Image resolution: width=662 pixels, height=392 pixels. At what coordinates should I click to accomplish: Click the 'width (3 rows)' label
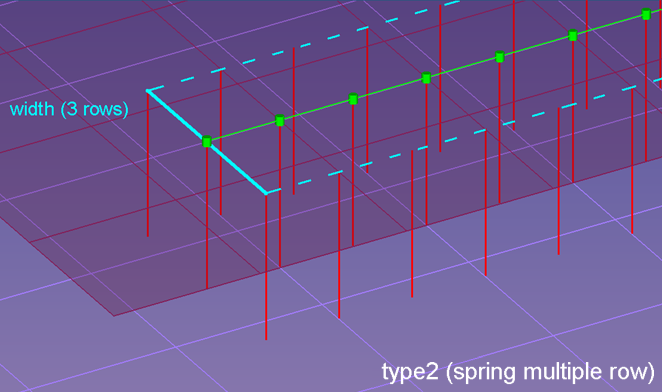(69, 109)
